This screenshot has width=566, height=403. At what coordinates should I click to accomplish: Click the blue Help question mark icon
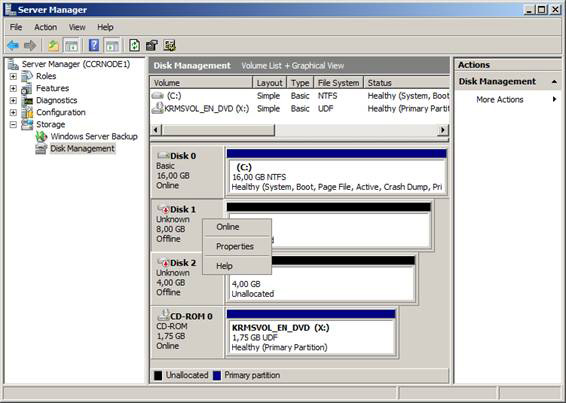94,46
